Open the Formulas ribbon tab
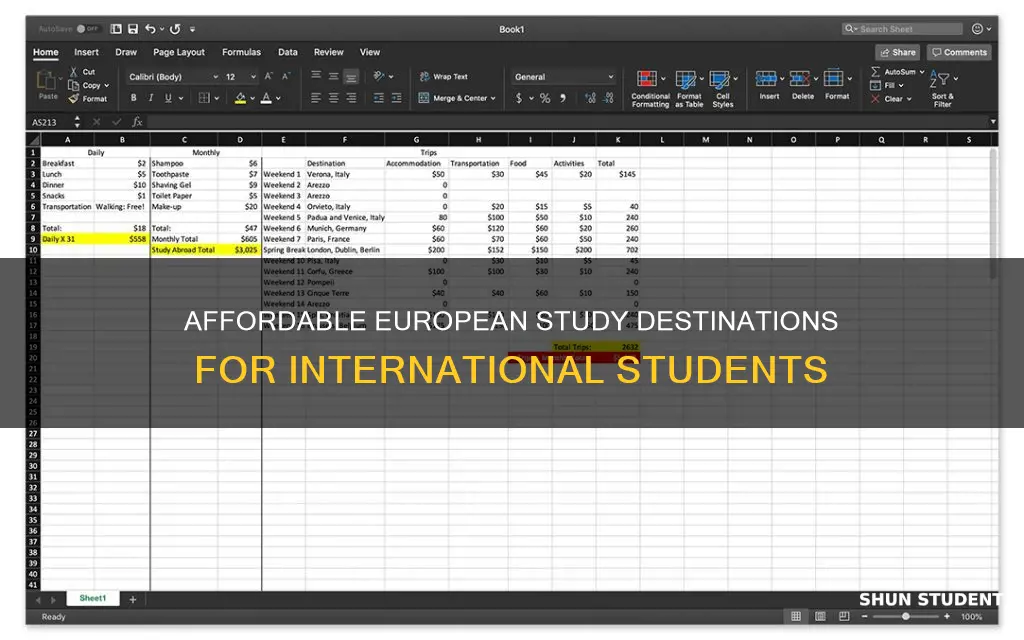This screenshot has width=1024, height=640. [x=241, y=52]
